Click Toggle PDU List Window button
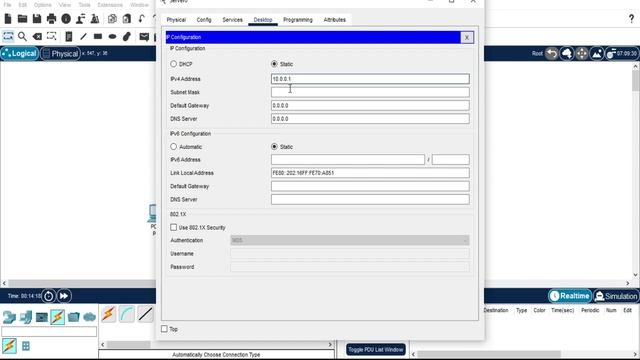This screenshot has width=640, height=360. coord(376,349)
